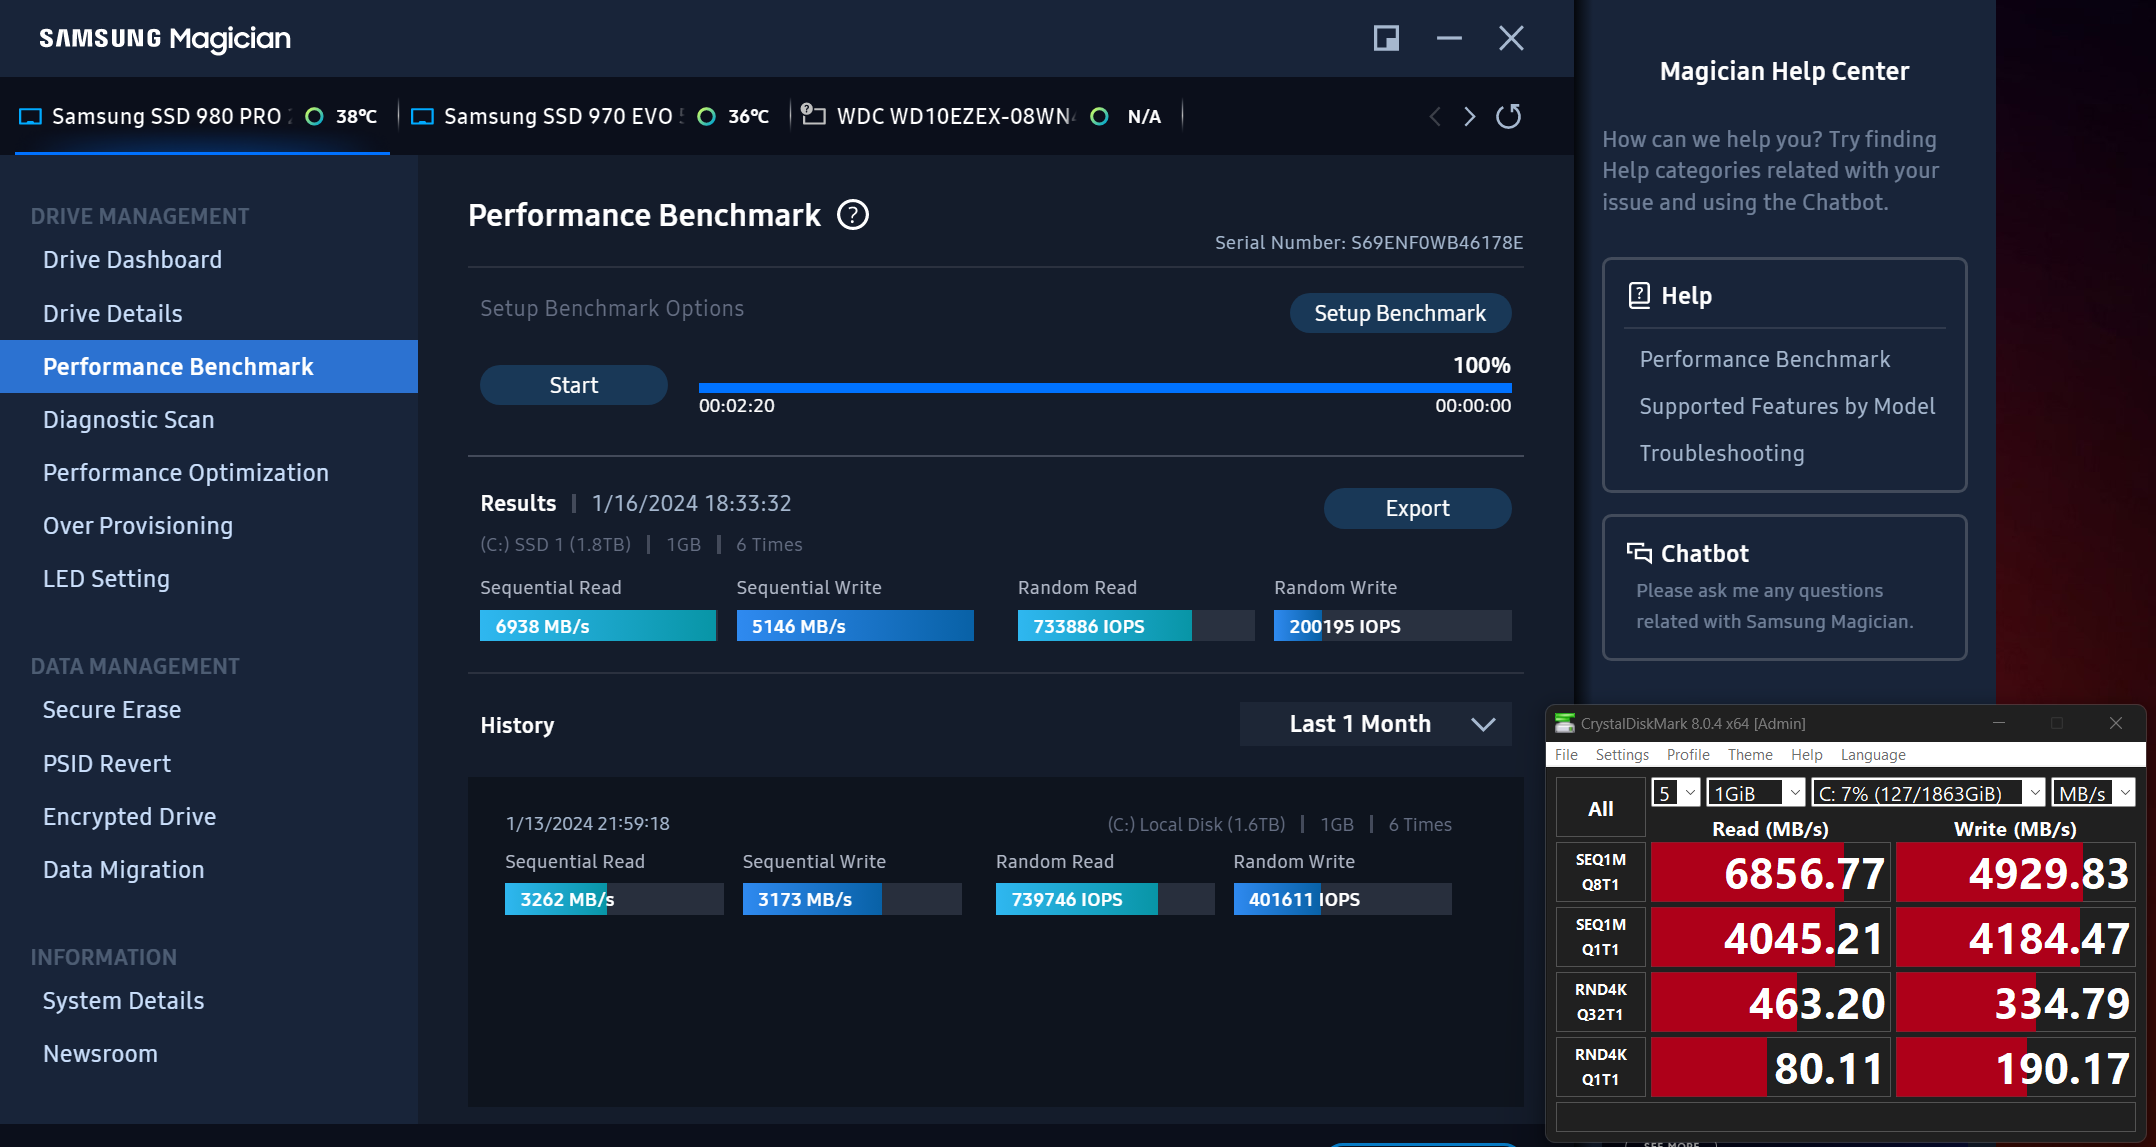Click the refresh drives icon
The image size is (2156, 1147).
pyautogui.click(x=1508, y=117)
